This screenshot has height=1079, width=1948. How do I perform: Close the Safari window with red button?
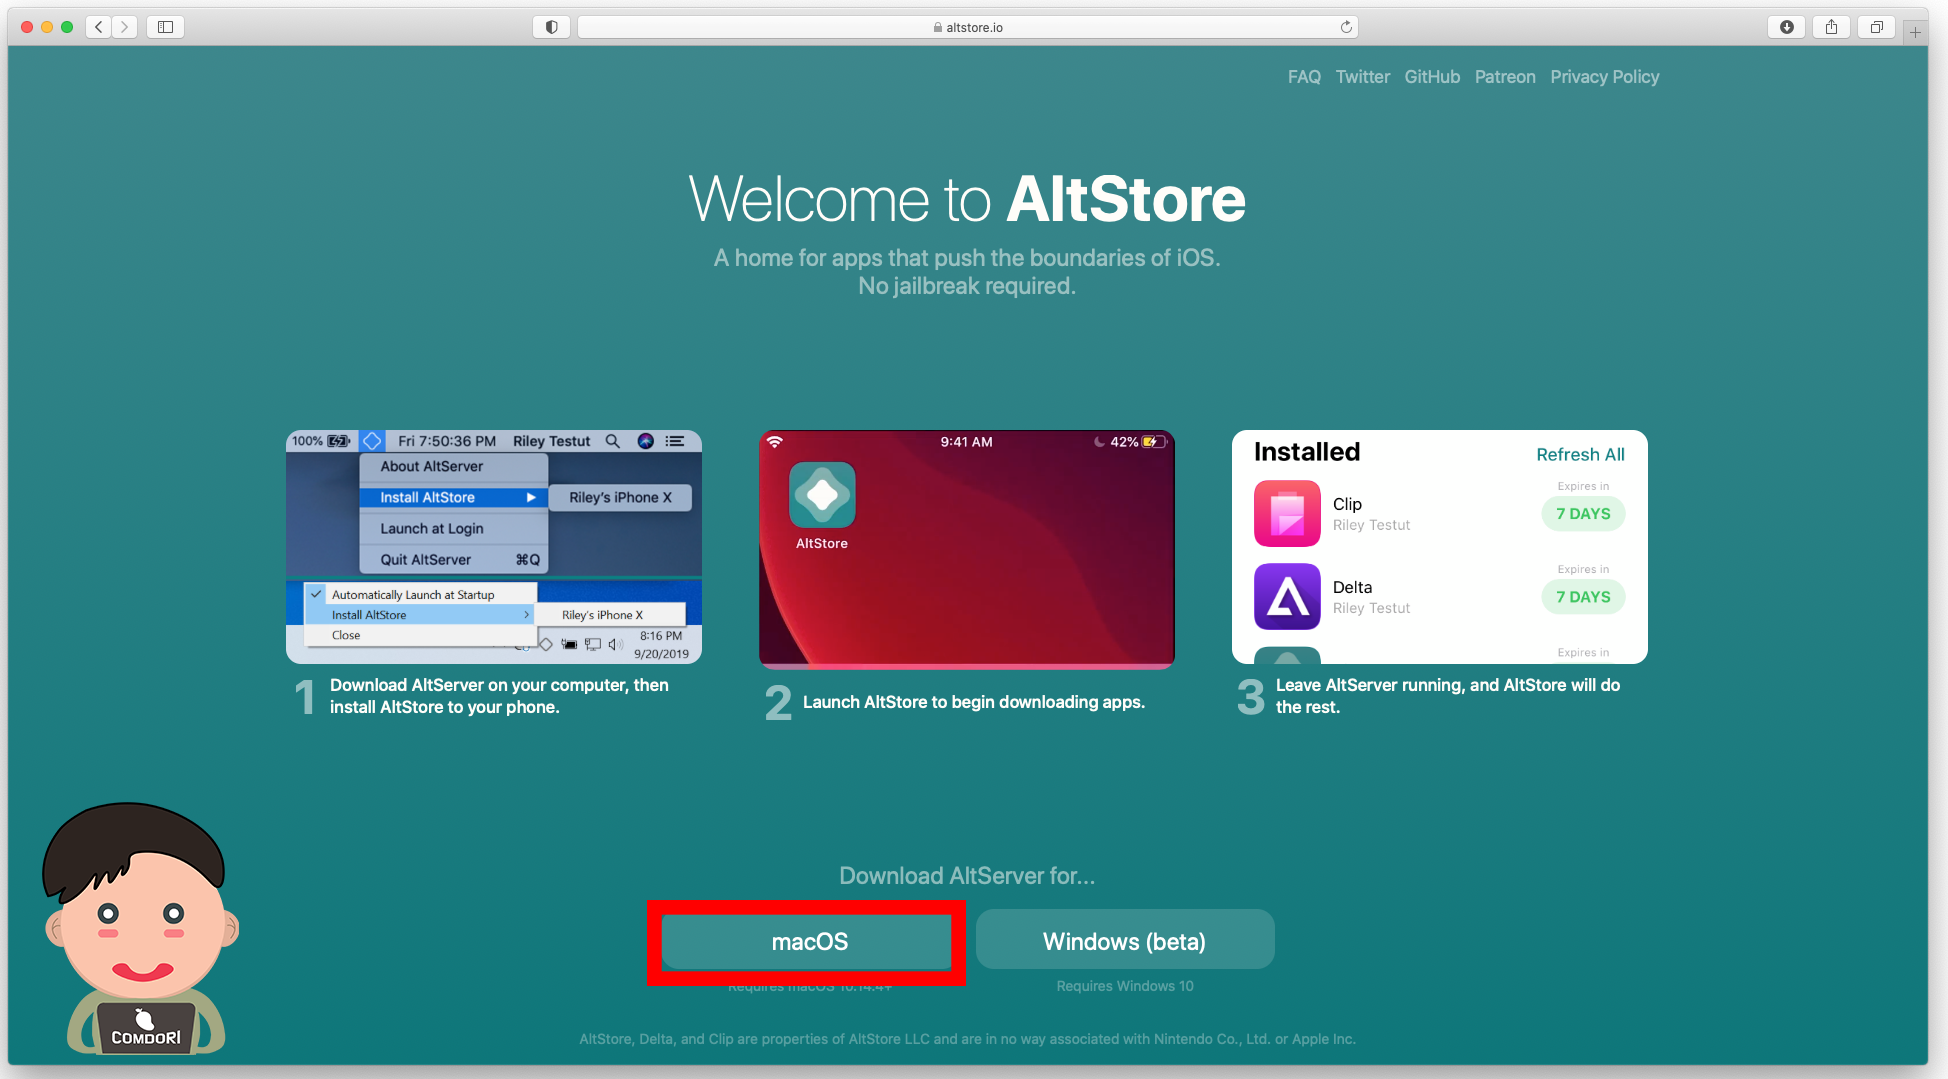pyautogui.click(x=27, y=27)
